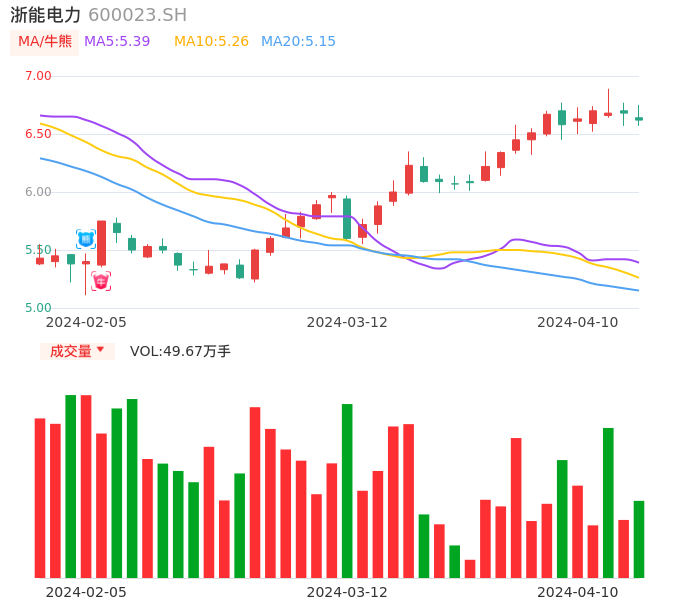Click the 6.50 price axis label
Viewport: 686px width, 606px height.
coord(38,134)
